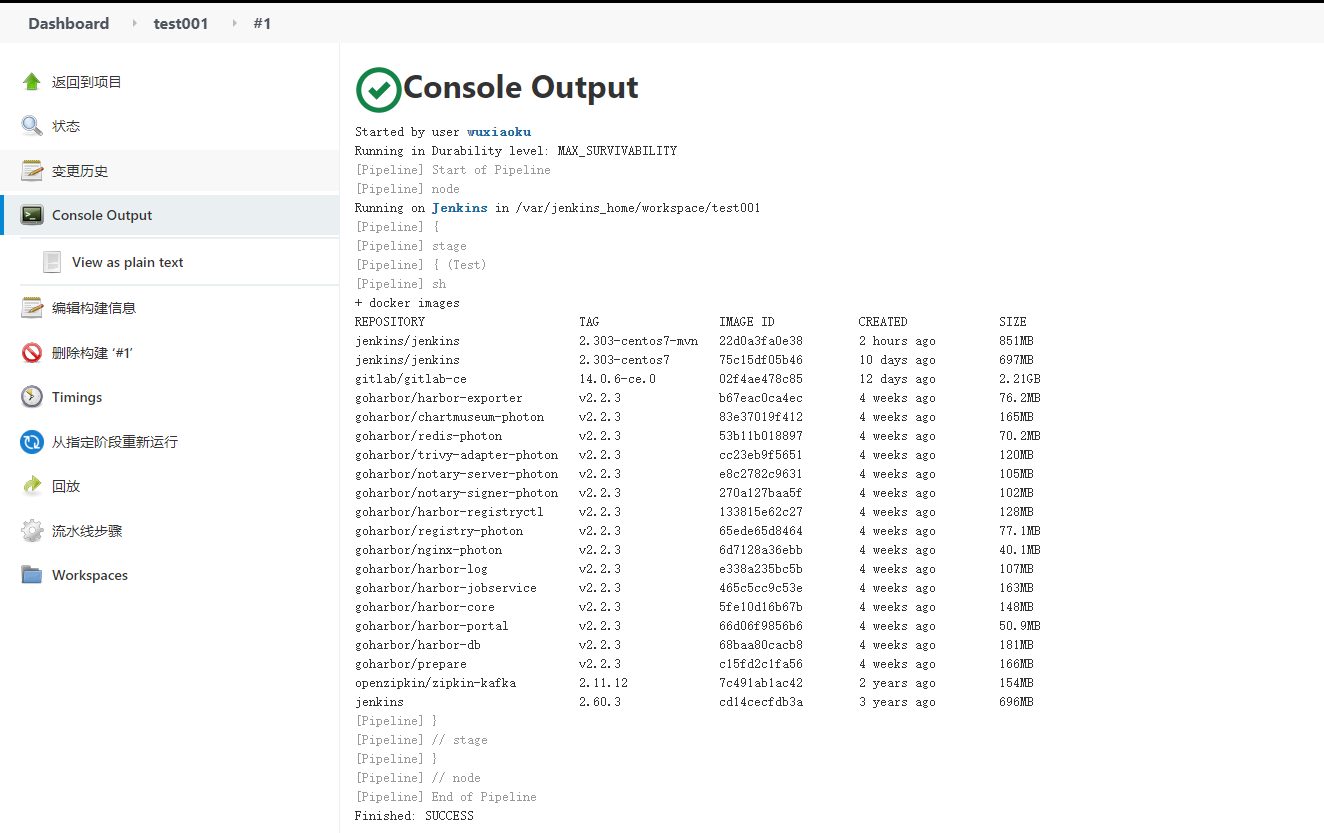Open the wuxiaoku user link
The height and width of the screenshot is (833, 1324).
[x=499, y=132]
